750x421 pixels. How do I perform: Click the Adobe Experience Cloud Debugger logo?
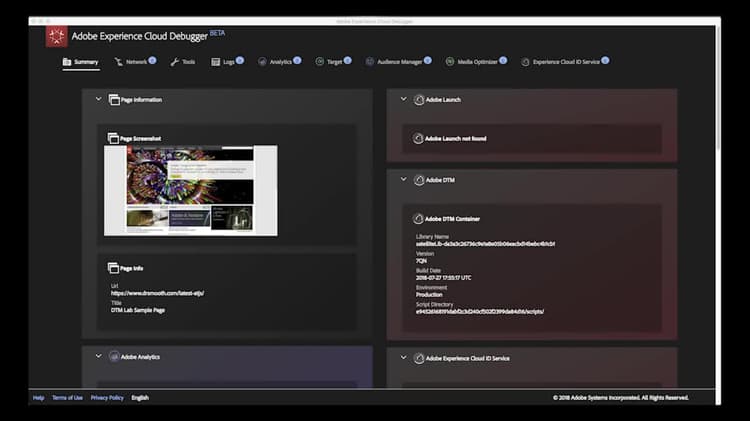[x=56, y=36]
